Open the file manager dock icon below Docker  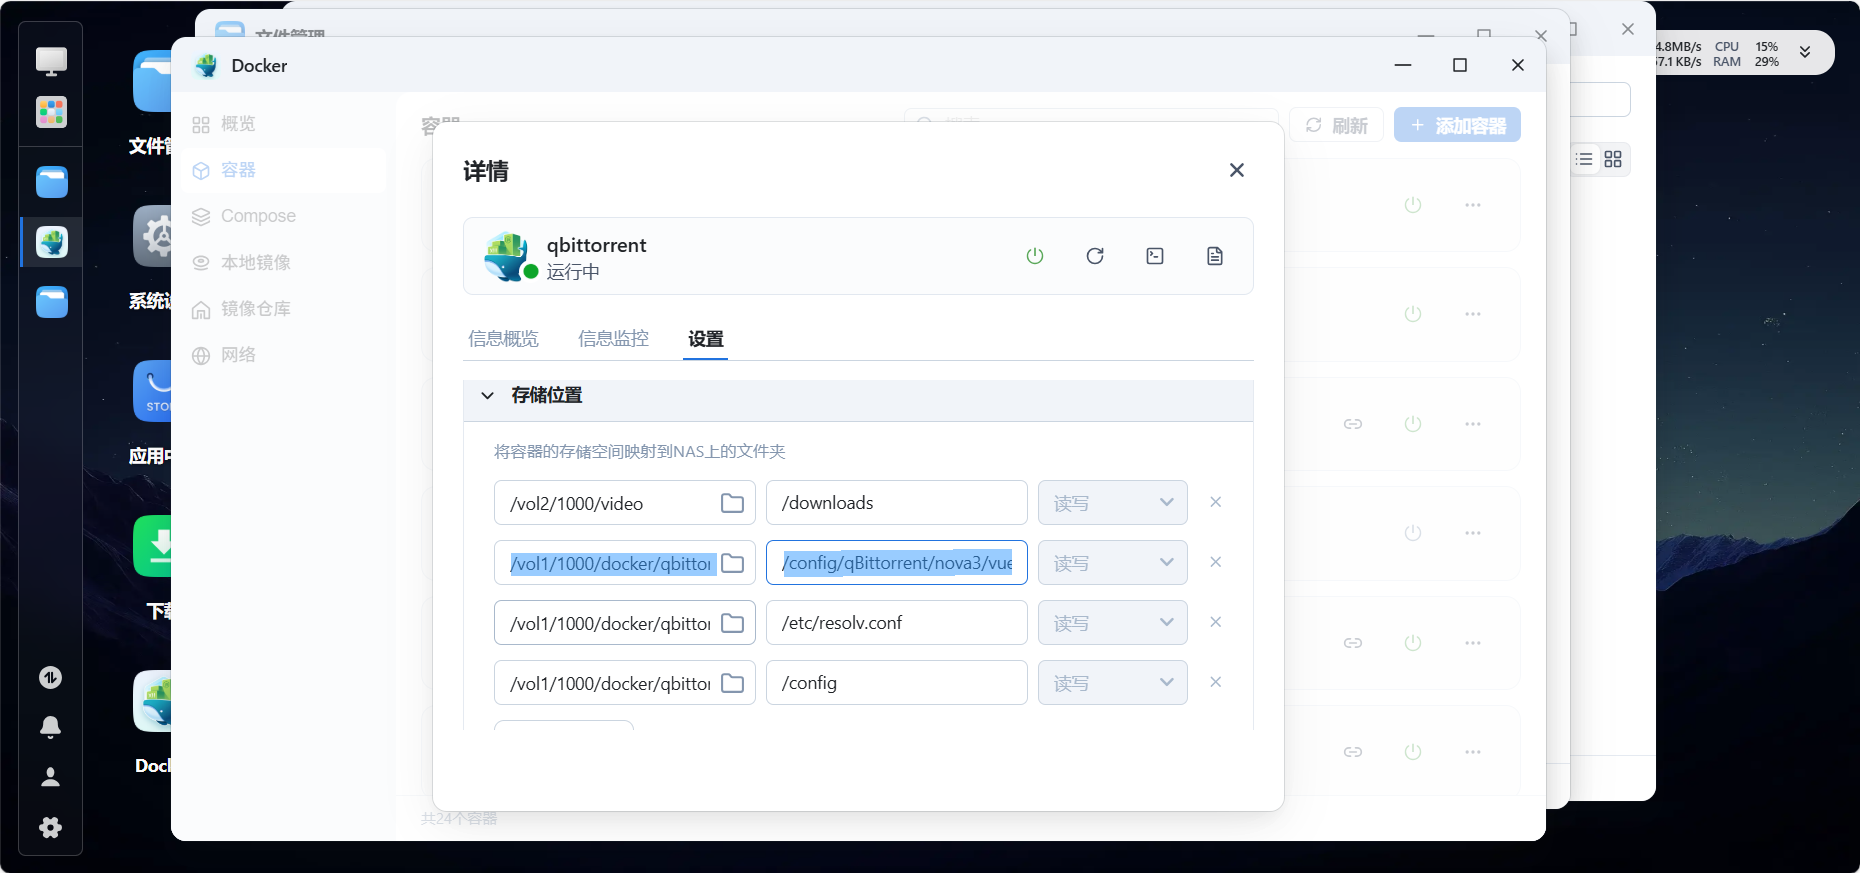point(51,302)
